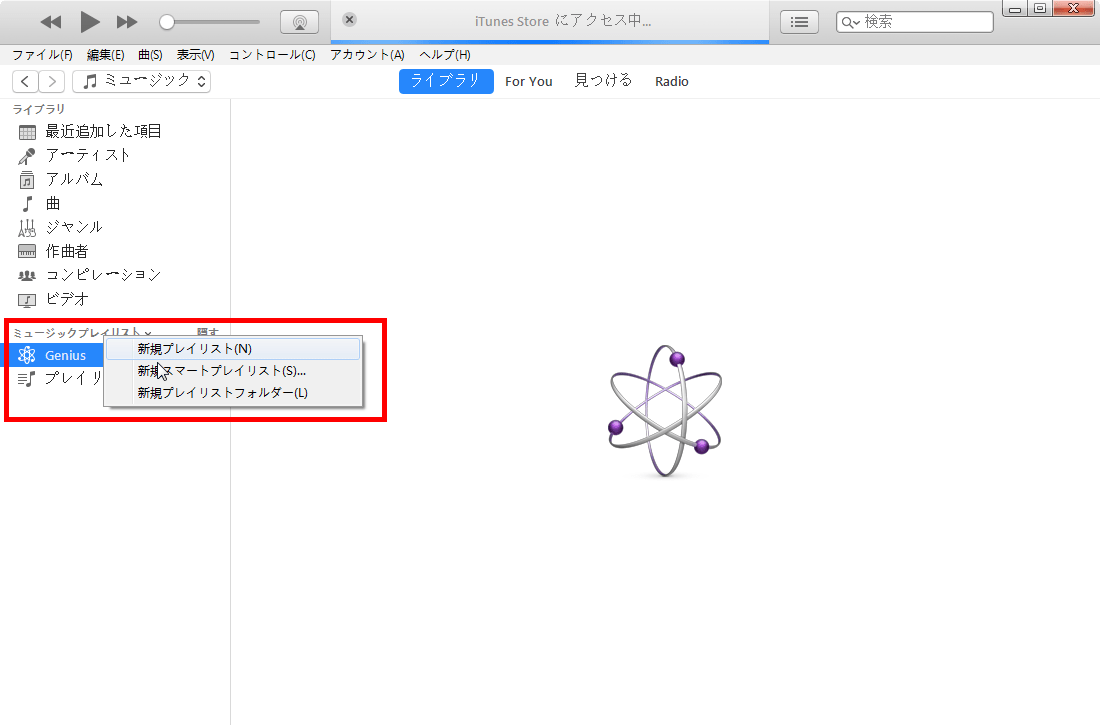Go forward with the right arrow button
Viewport: 1100px width, 725px height.
52,81
